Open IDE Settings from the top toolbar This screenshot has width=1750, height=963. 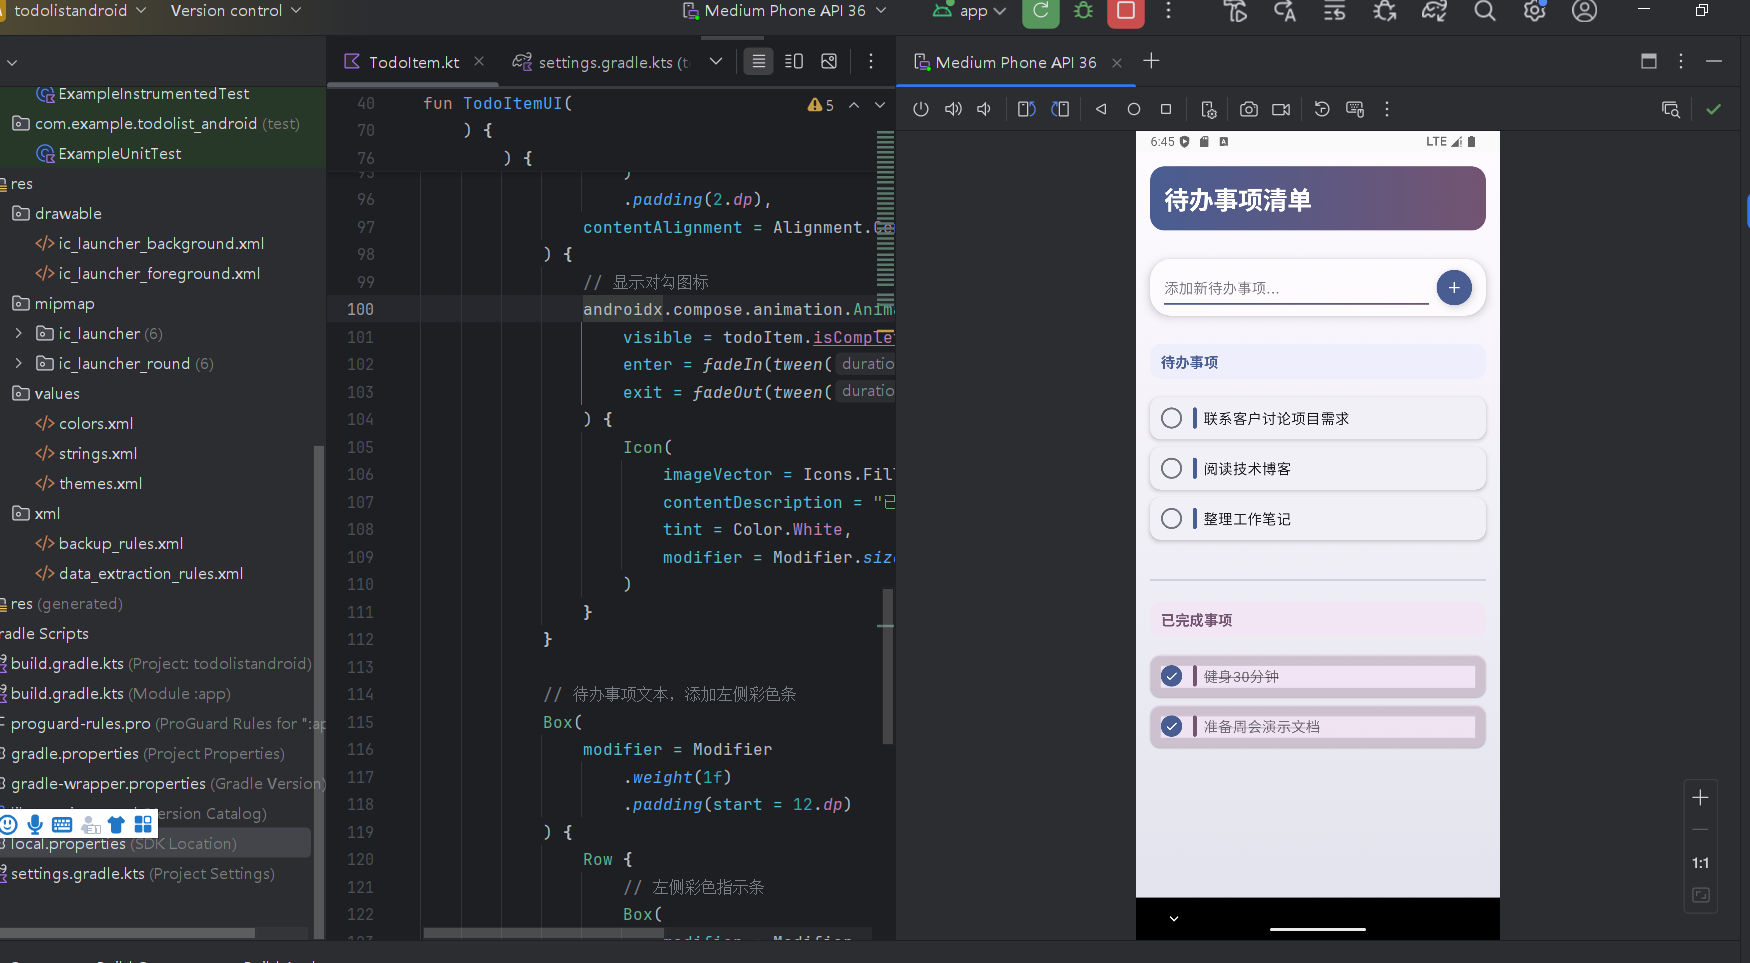(1534, 12)
